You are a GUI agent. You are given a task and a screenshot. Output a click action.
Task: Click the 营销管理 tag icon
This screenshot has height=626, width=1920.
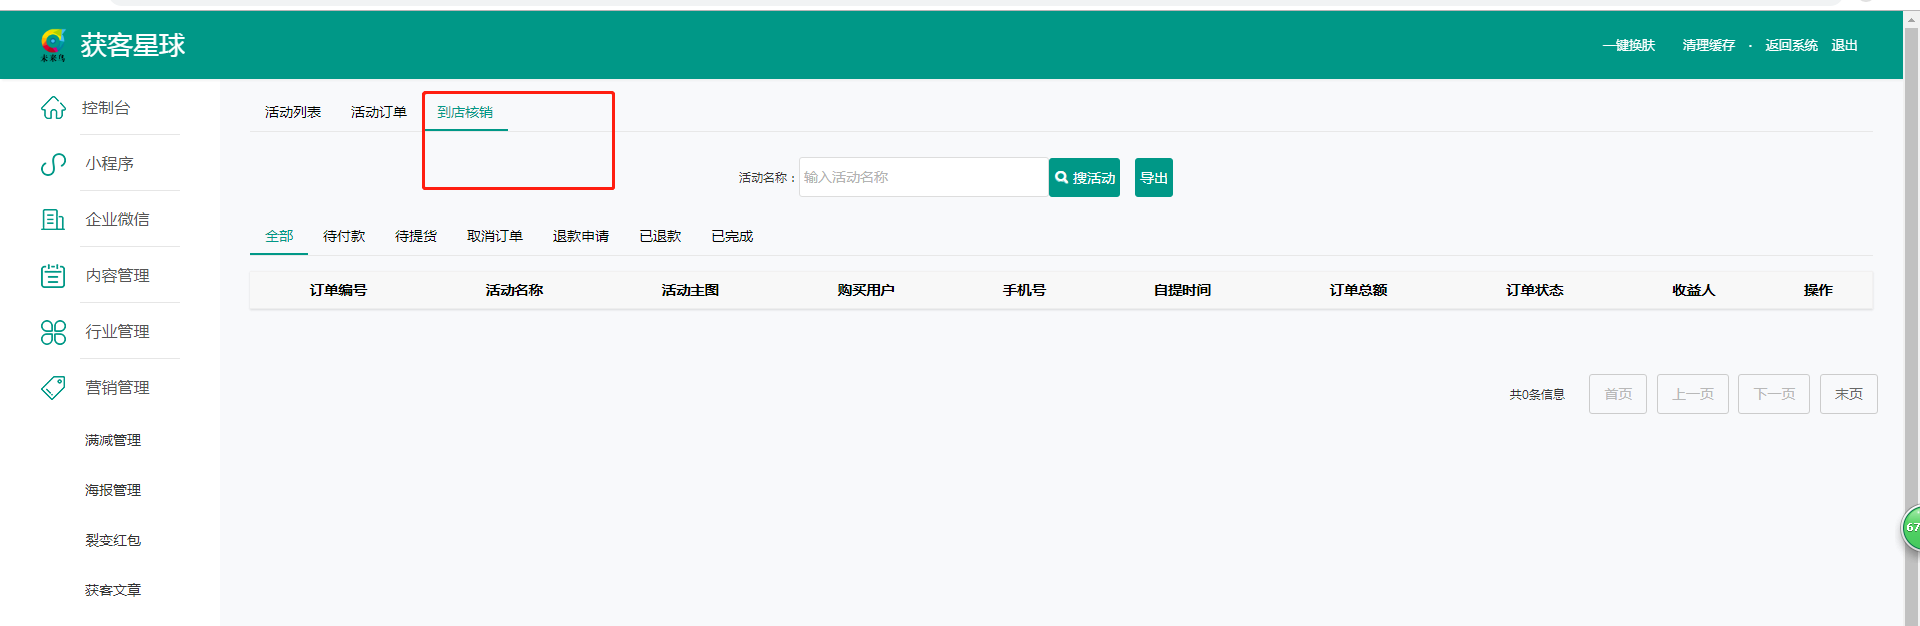[x=53, y=388]
